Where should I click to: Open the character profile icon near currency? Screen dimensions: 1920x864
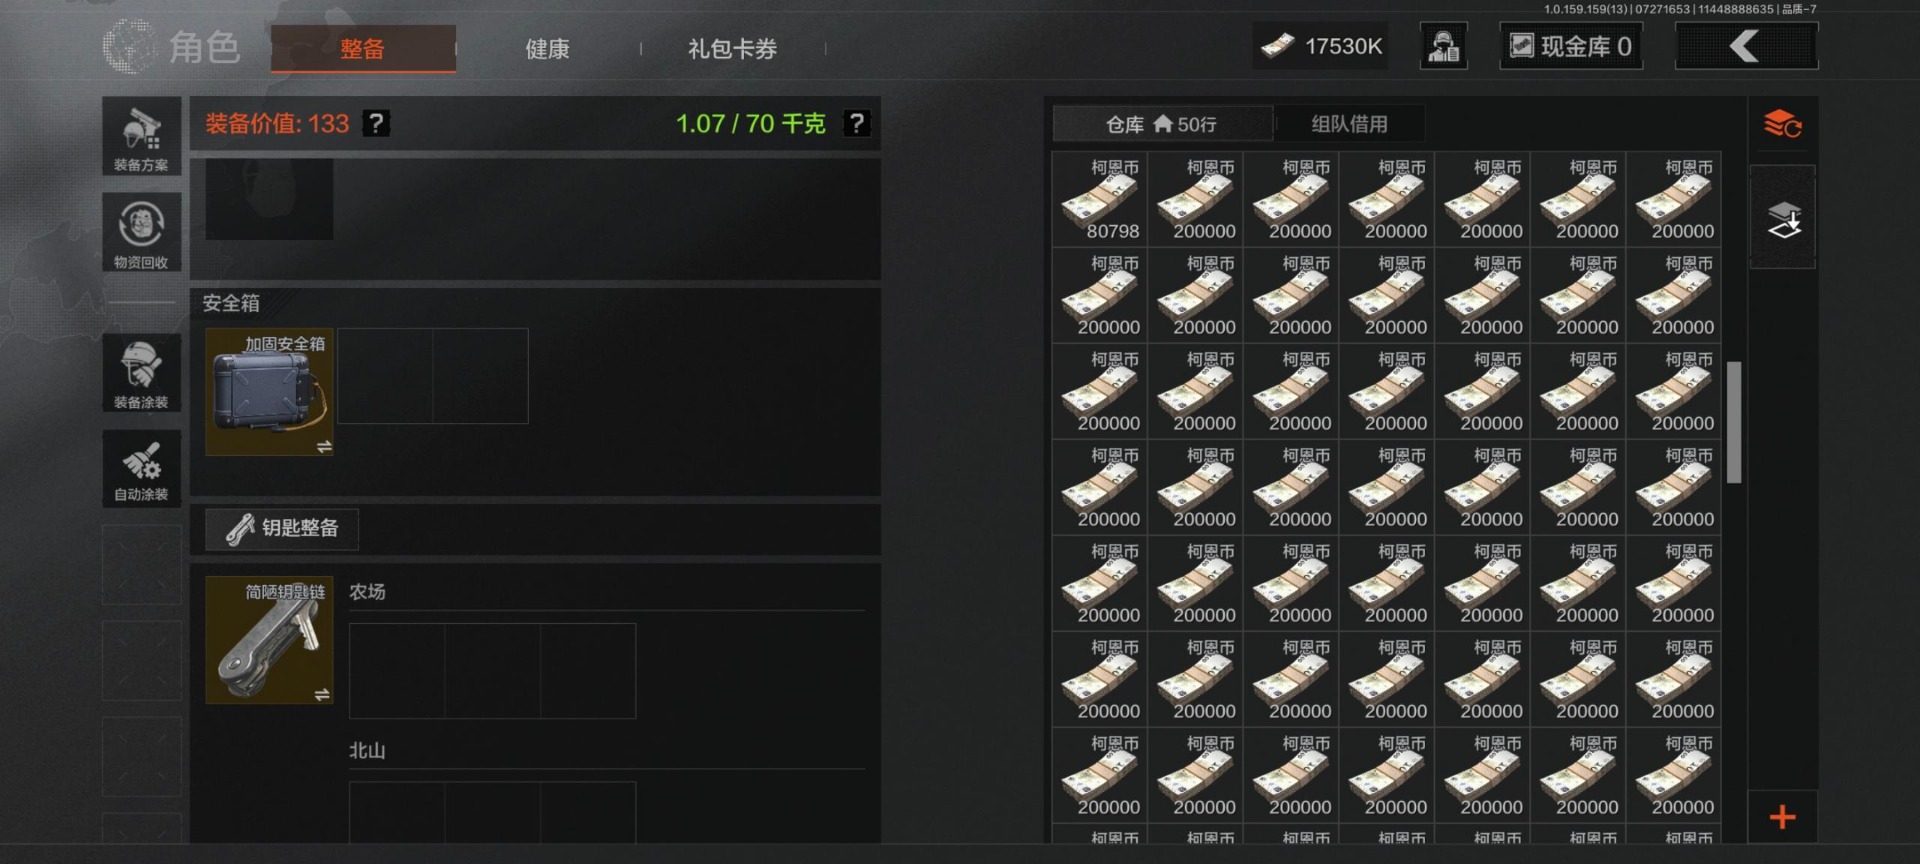(1444, 46)
